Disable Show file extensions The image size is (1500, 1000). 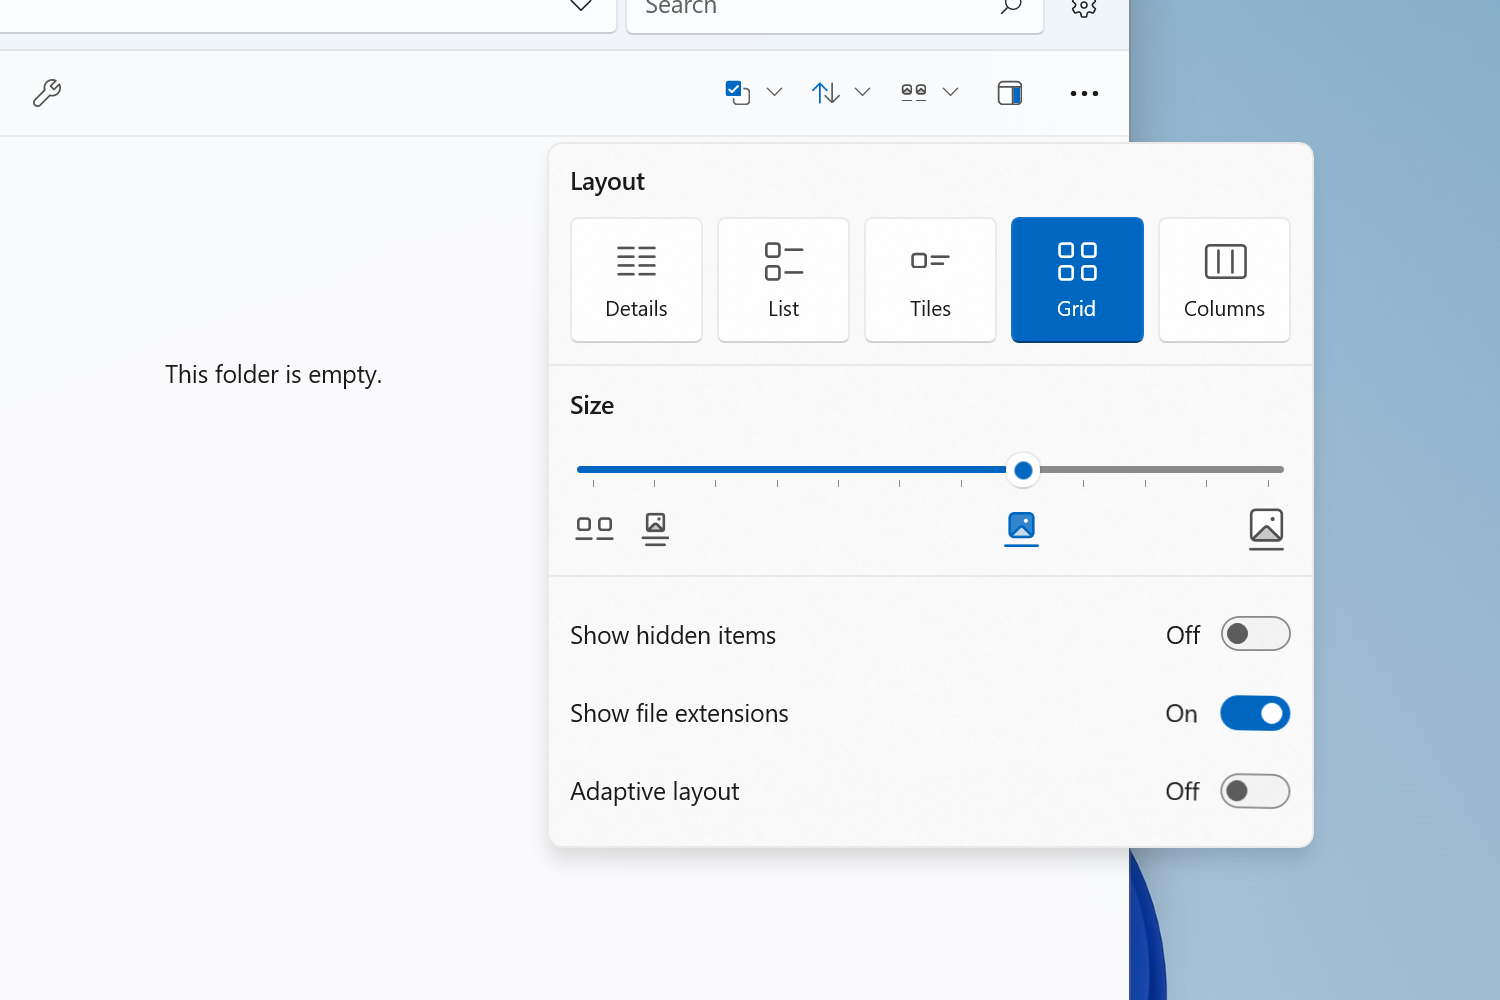coord(1255,713)
